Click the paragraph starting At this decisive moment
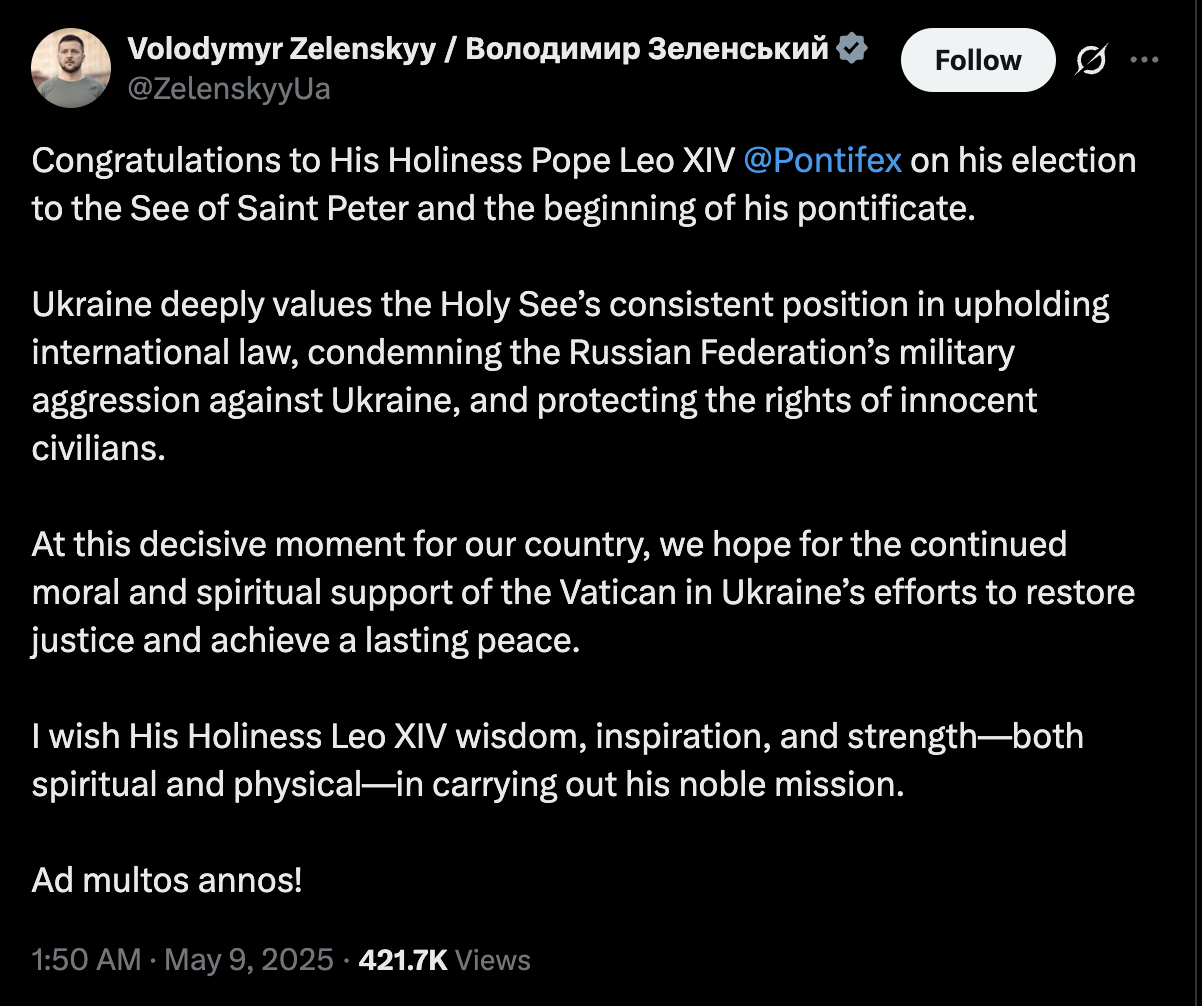Viewport: 1202px width, 1006px height. 584,592
